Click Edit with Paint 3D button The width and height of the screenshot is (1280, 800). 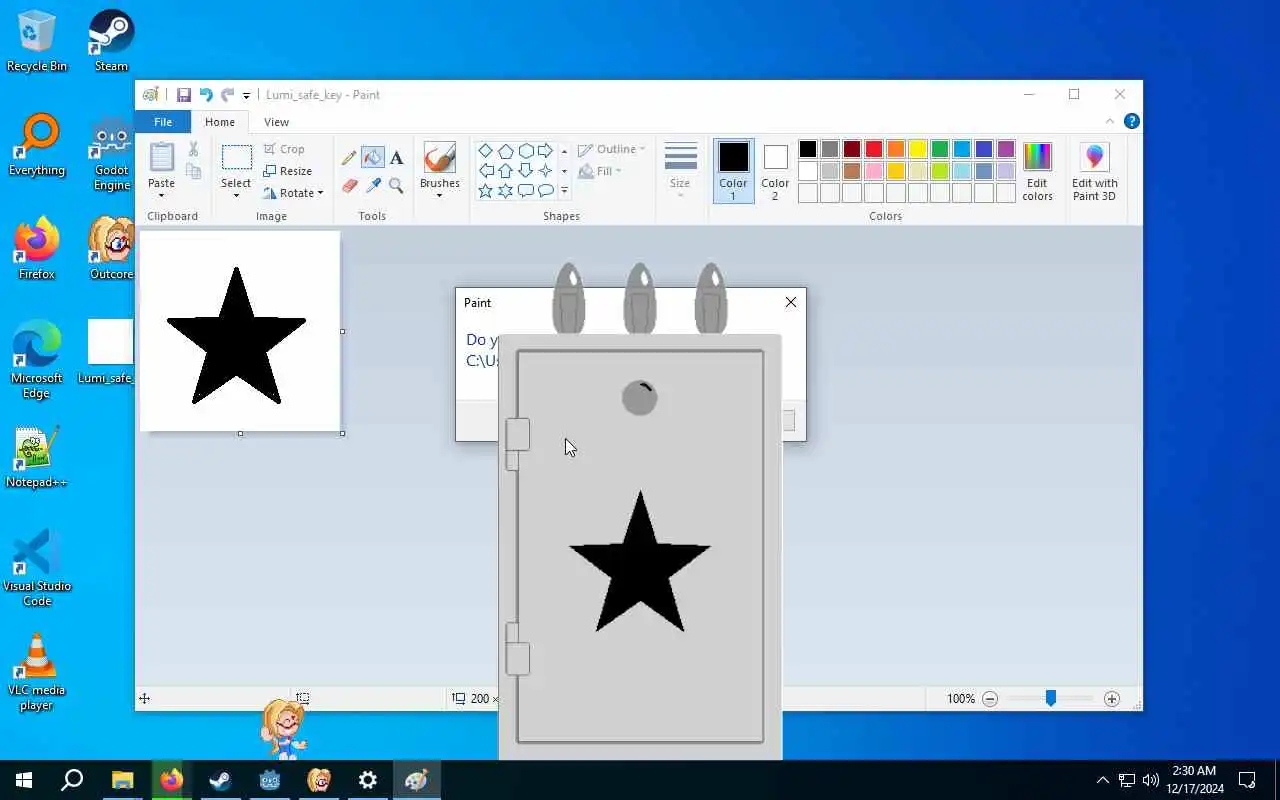pyautogui.click(x=1094, y=171)
